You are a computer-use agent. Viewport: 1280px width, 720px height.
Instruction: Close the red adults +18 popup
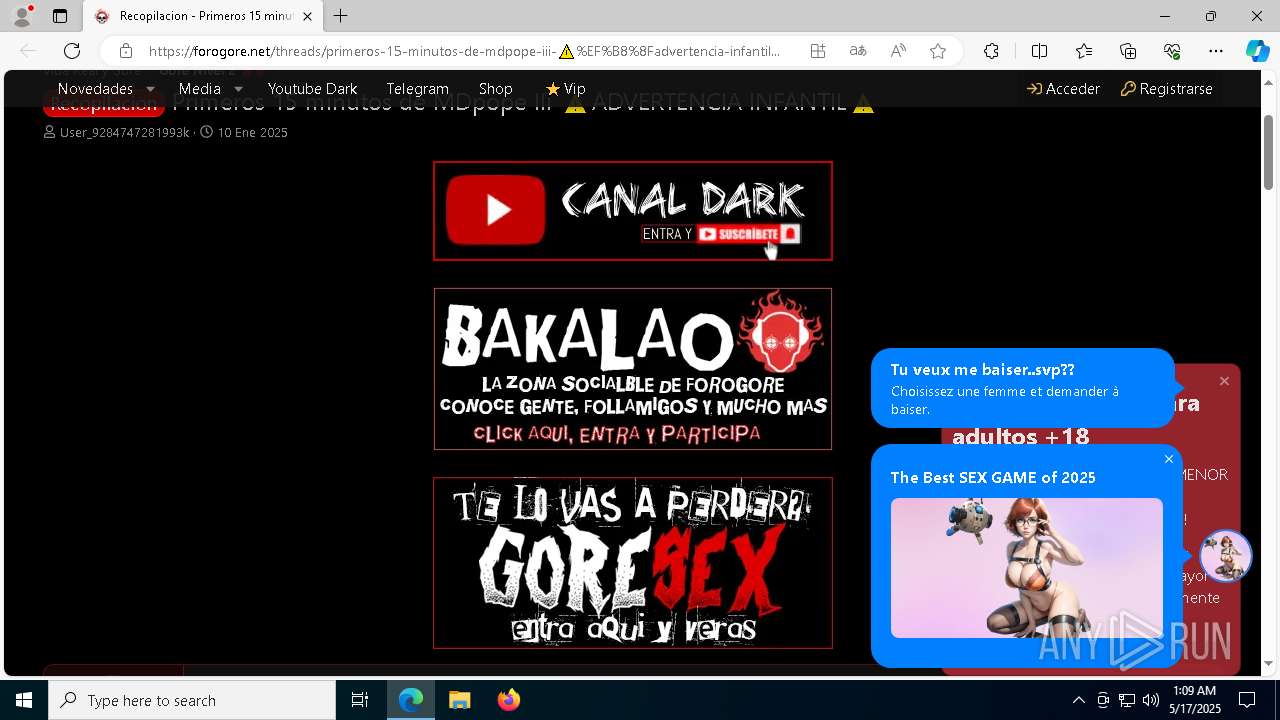1224,381
